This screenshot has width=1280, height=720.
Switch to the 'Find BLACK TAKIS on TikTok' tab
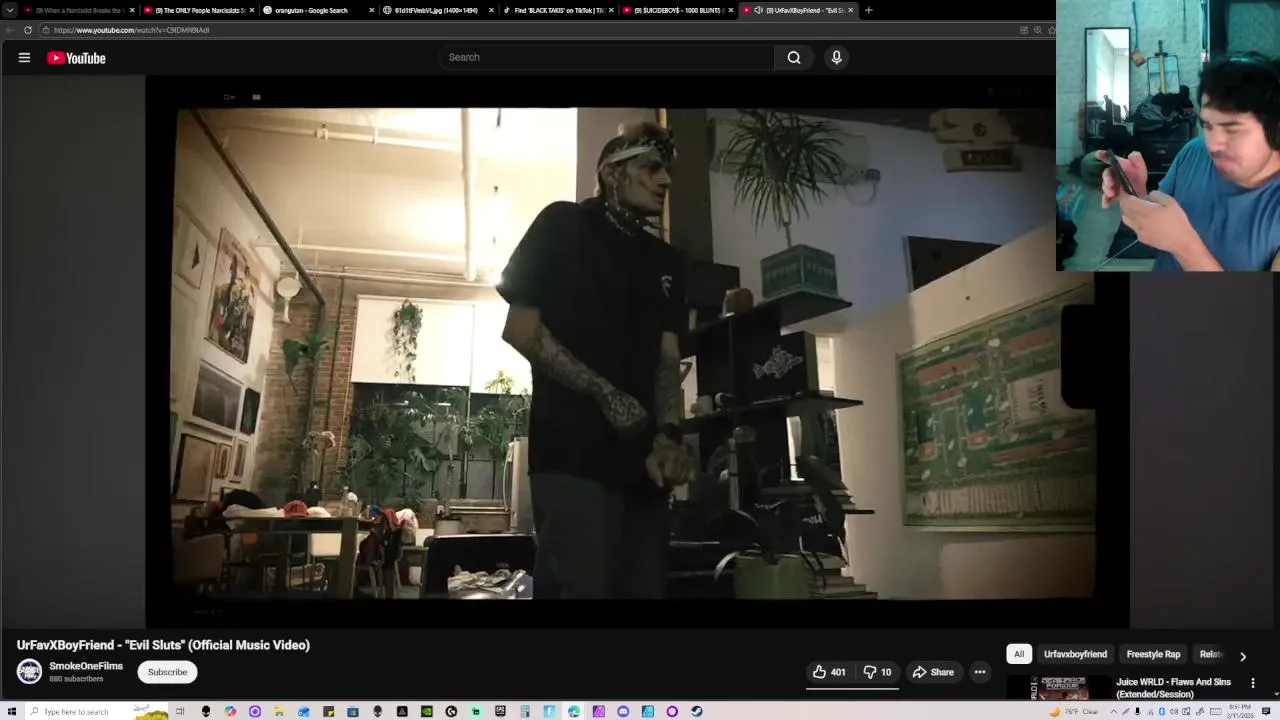click(x=558, y=10)
